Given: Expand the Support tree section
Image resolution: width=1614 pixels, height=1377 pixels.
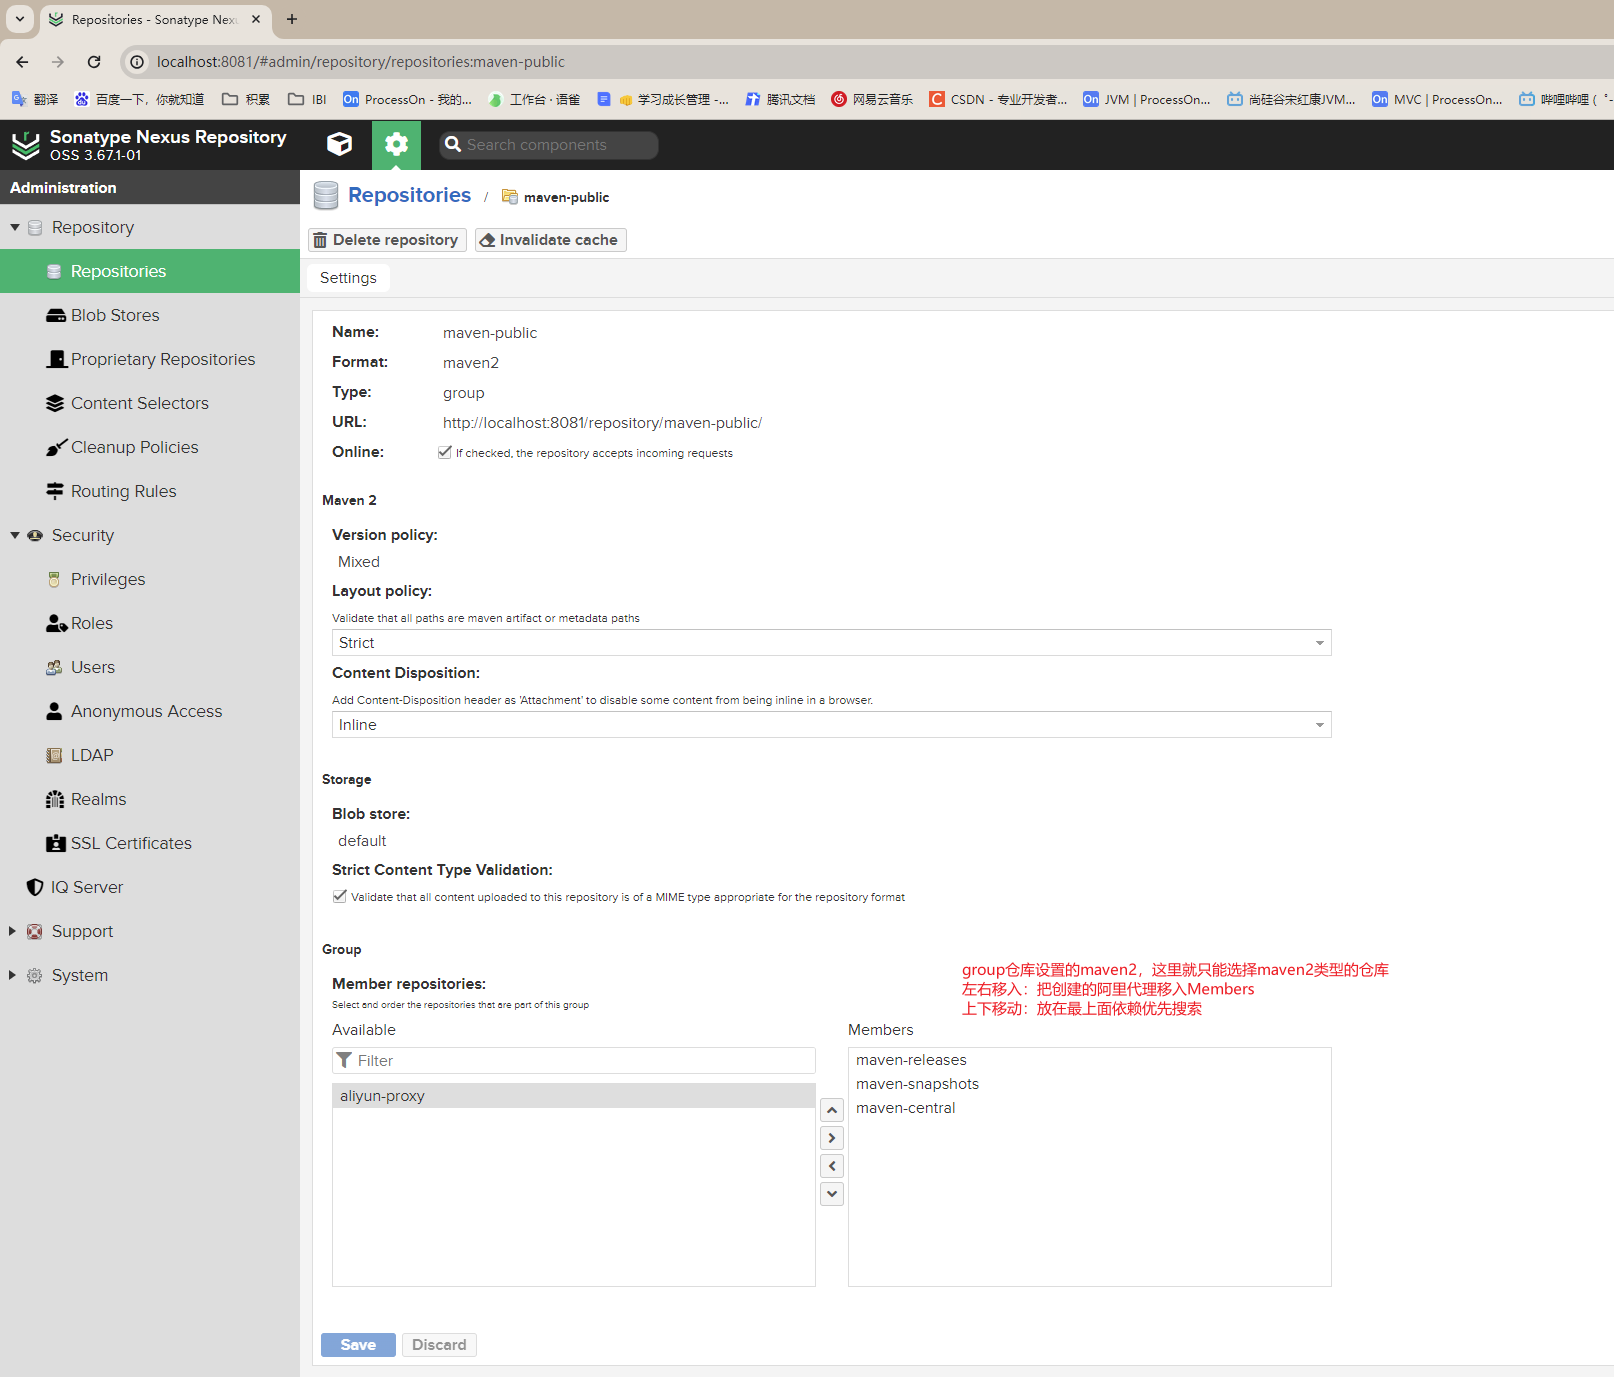Looking at the screenshot, I should pyautogui.click(x=13, y=931).
